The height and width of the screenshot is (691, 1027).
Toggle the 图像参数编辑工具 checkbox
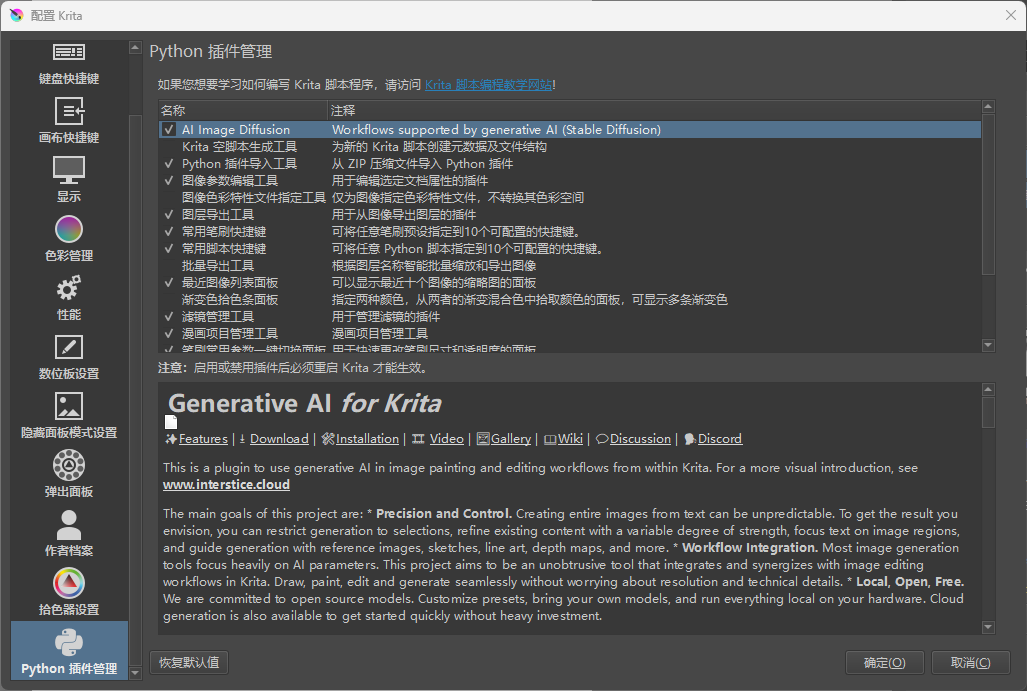pyautogui.click(x=169, y=181)
